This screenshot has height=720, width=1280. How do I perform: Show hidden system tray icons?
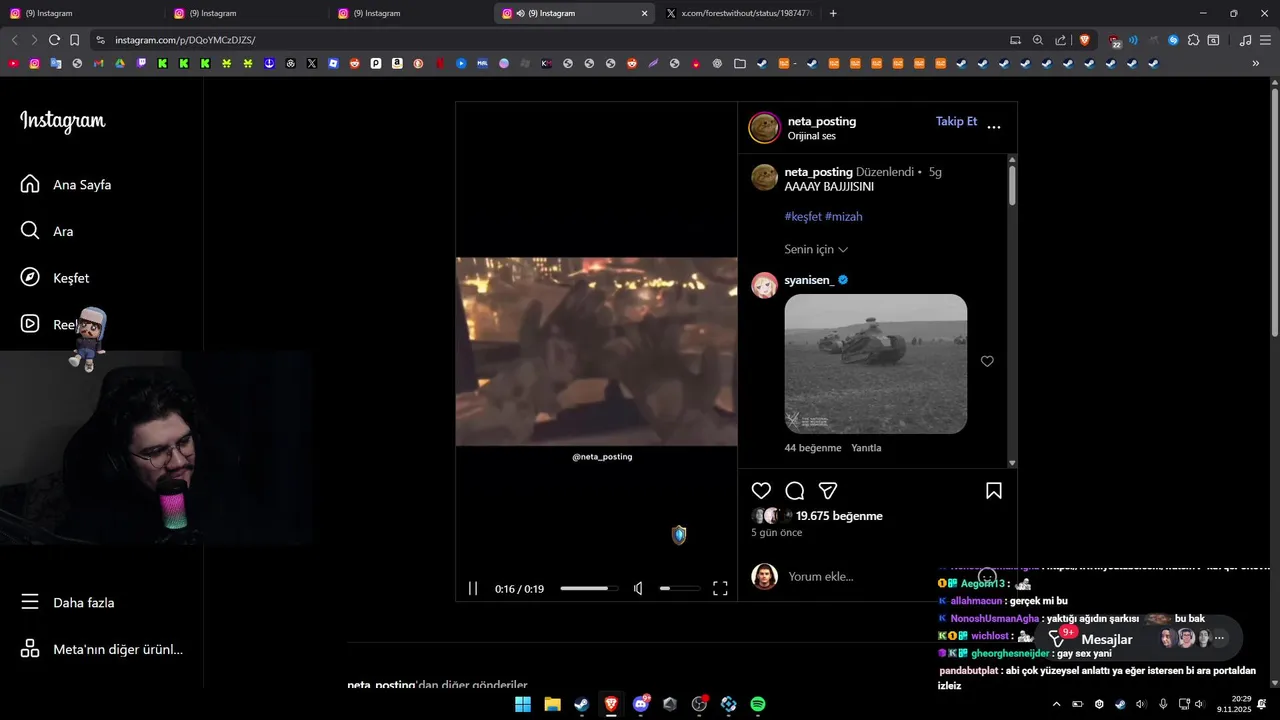pyautogui.click(x=1056, y=704)
